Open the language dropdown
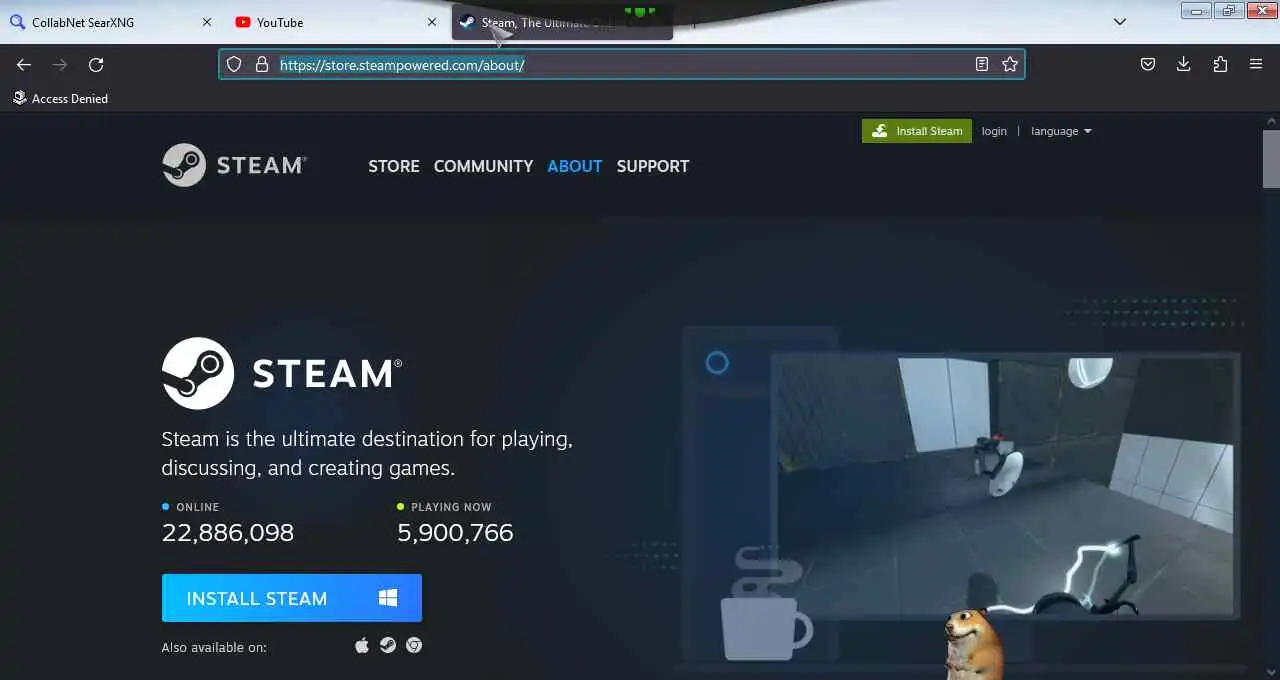Viewport: 1280px width, 680px height. [1061, 131]
